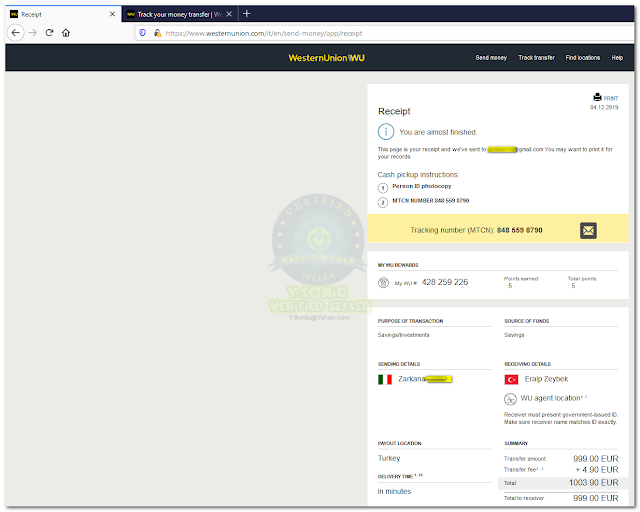The width and height of the screenshot is (640, 512).
Task: Close the Receipt tab
Action: [112, 14]
